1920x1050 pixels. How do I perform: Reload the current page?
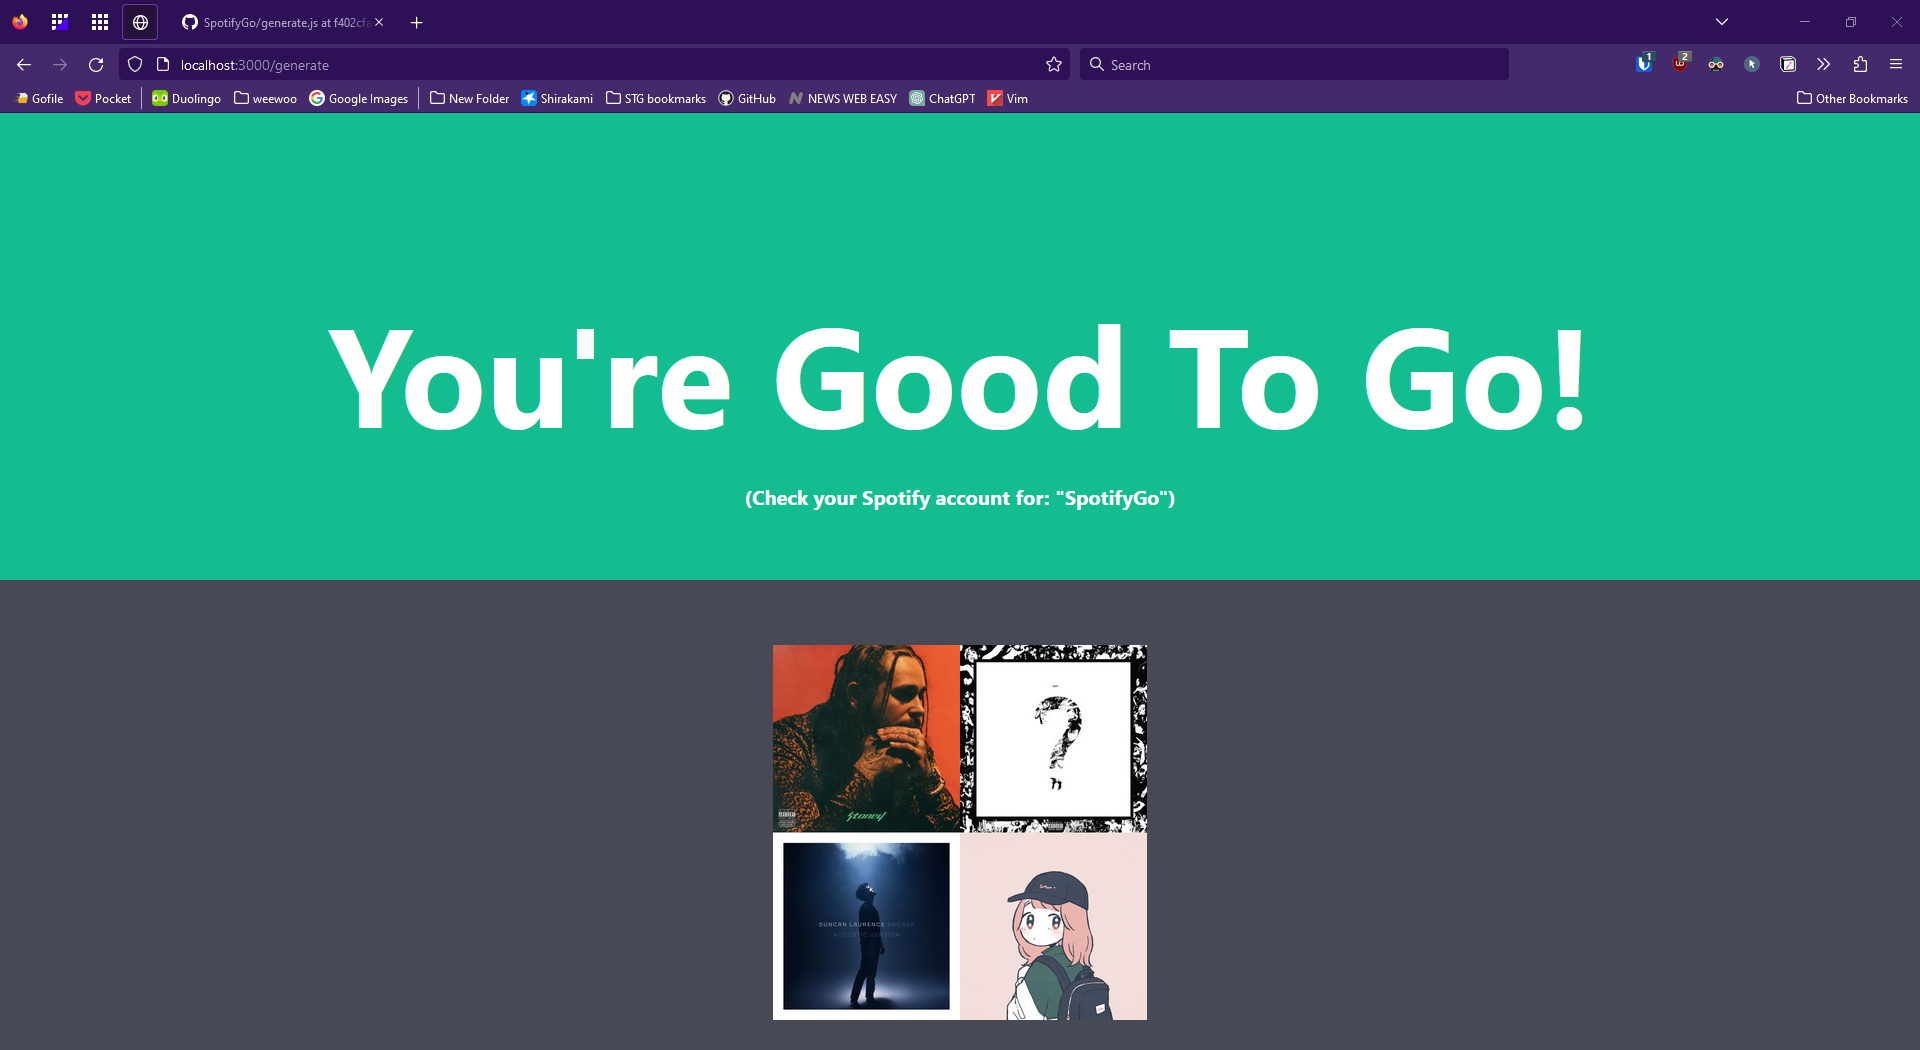pyautogui.click(x=96, y=65)
